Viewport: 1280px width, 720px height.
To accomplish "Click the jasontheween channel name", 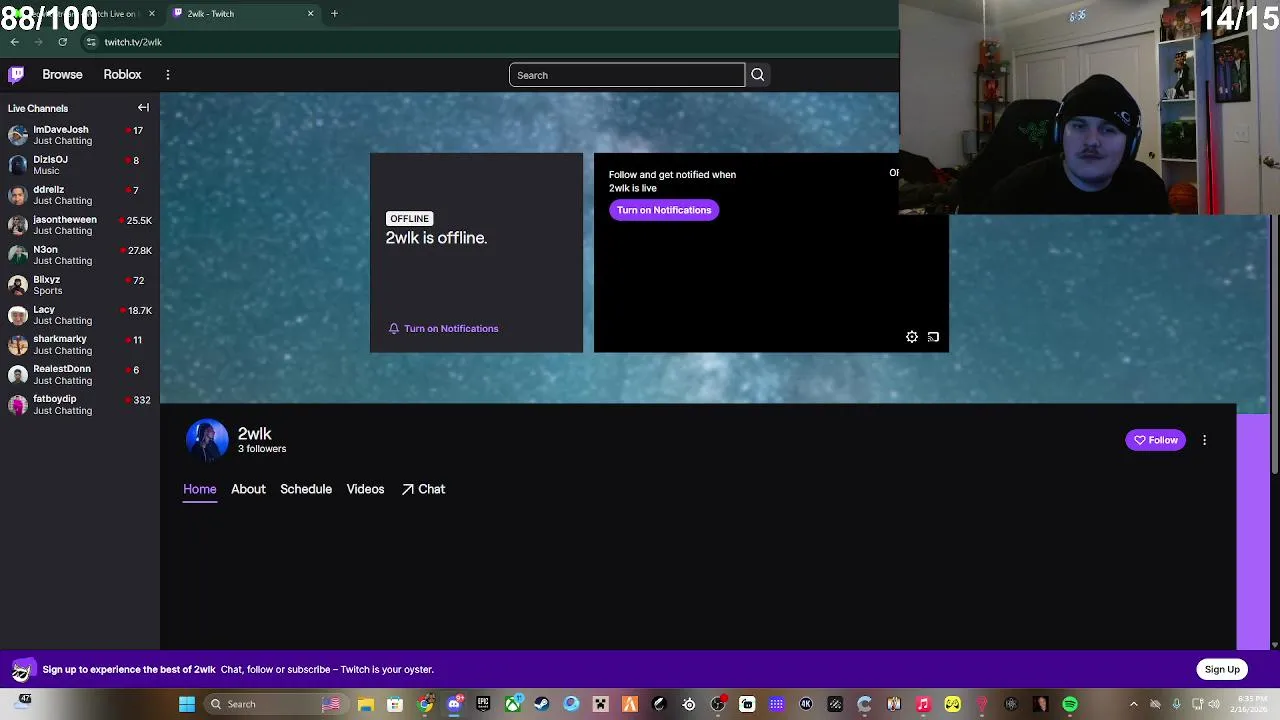I will 65,219.
